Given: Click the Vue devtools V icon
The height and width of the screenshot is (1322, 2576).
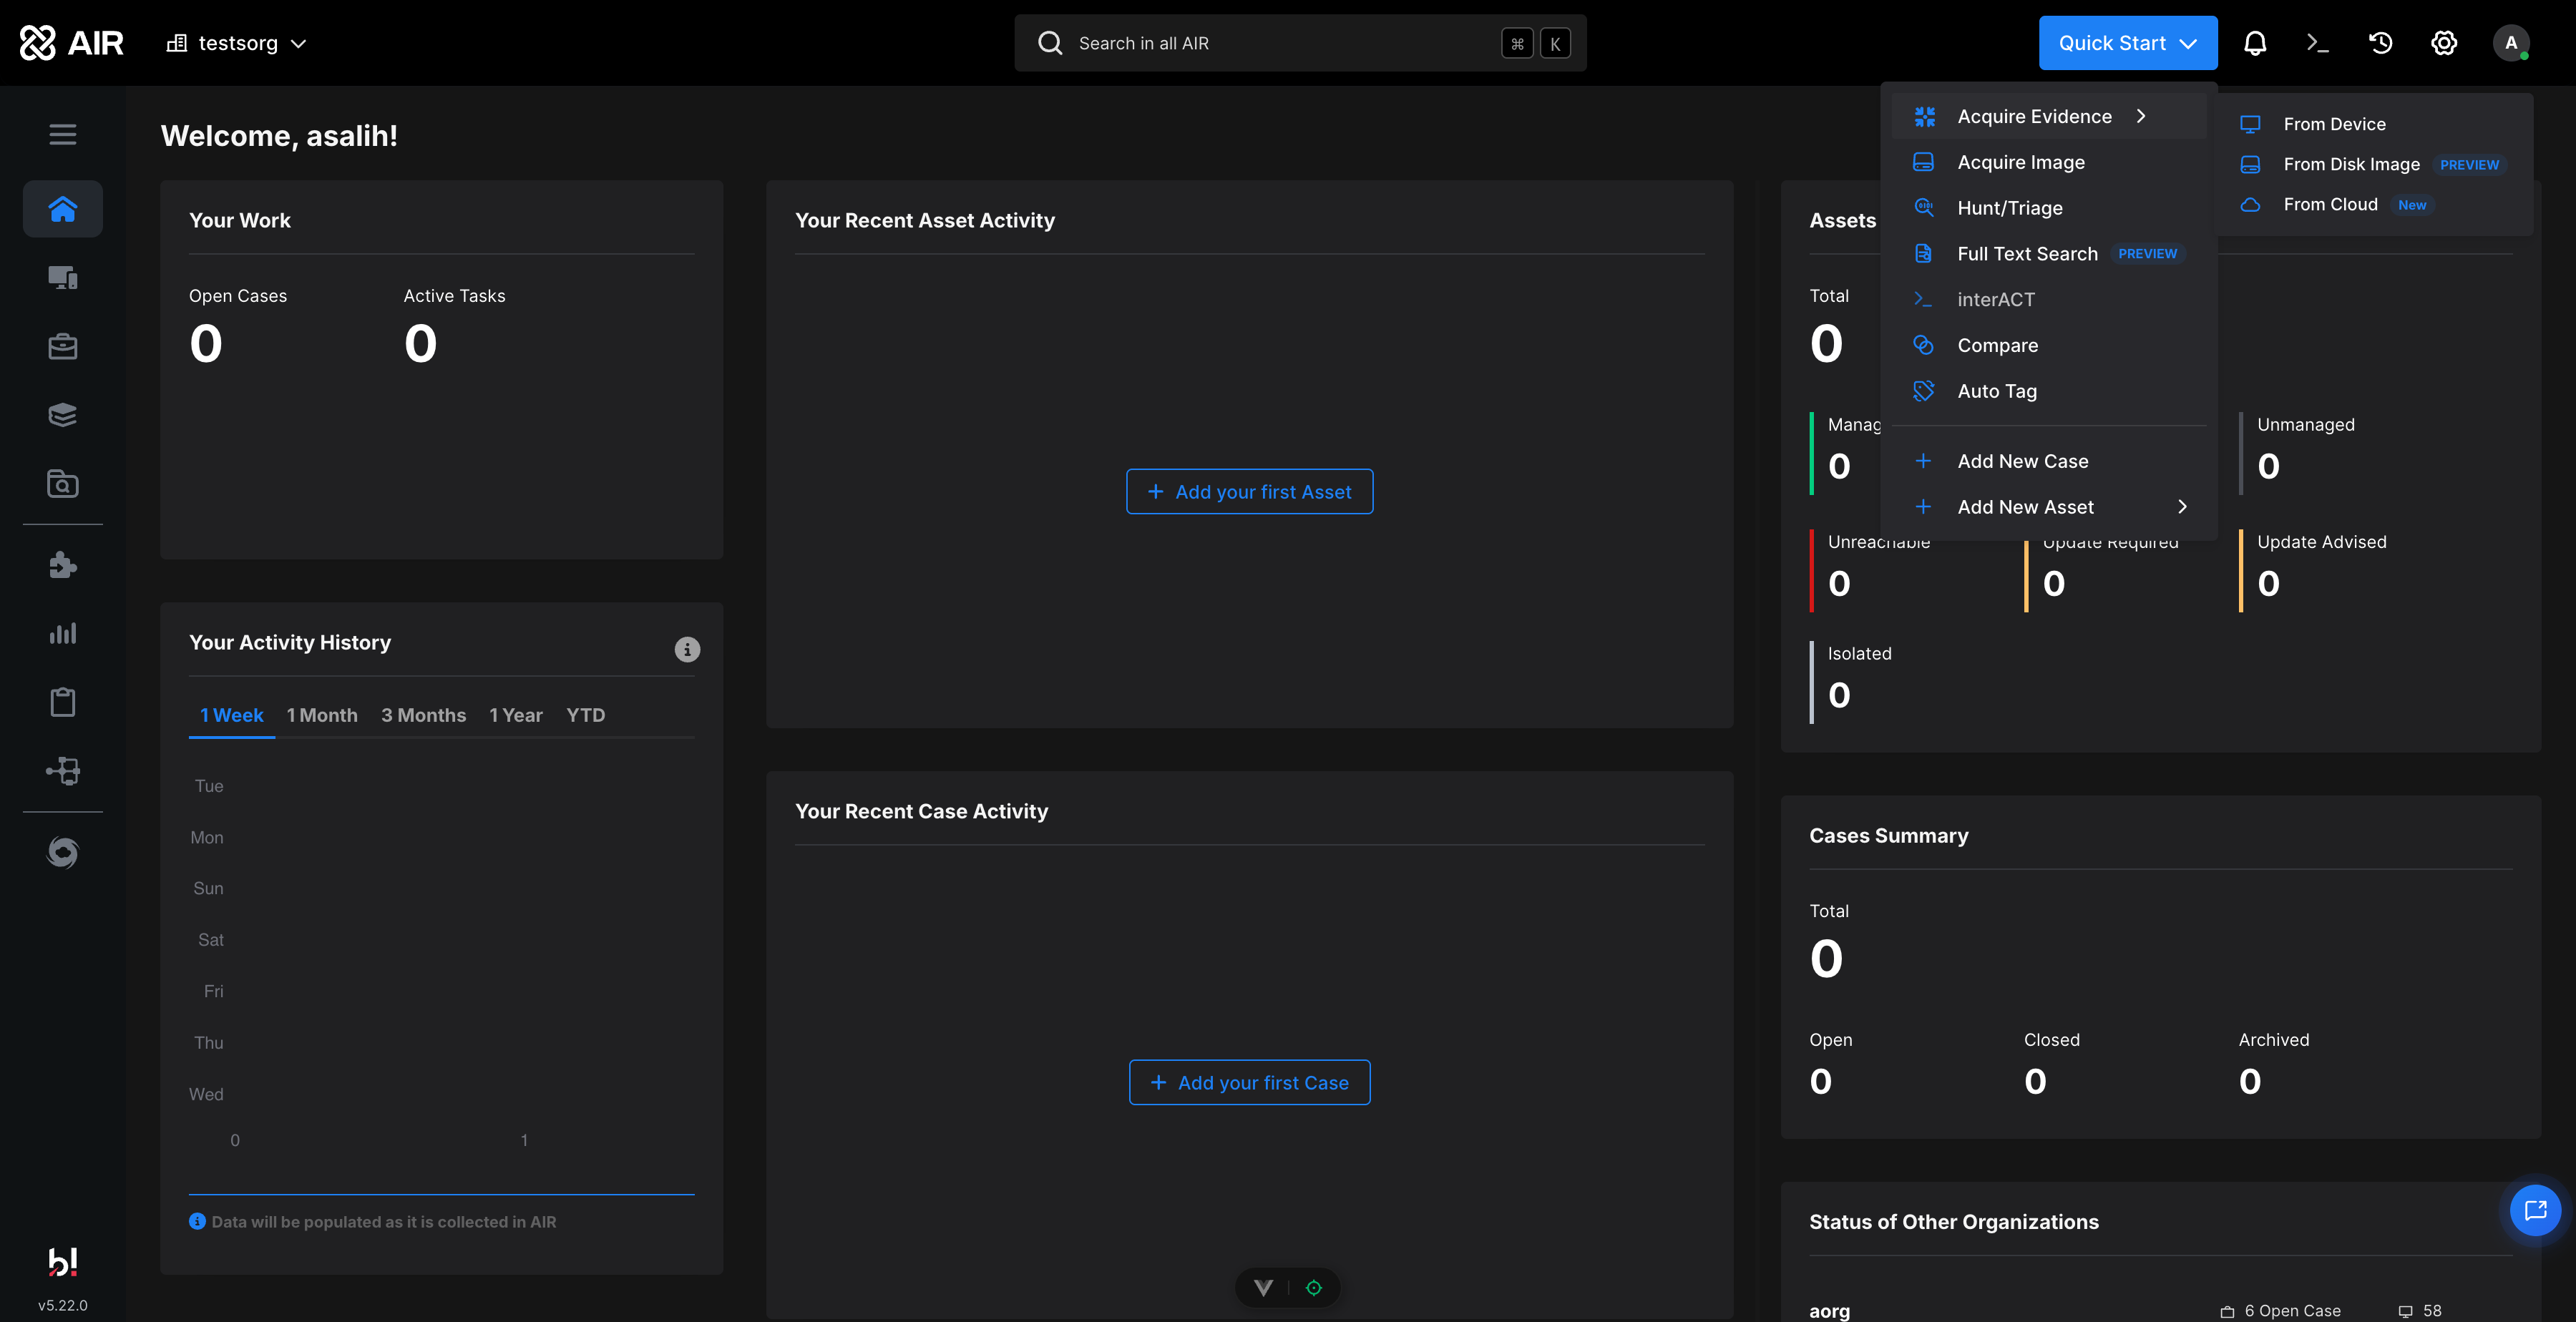Looking at the screenshot, I should tap(1263, 1288).
